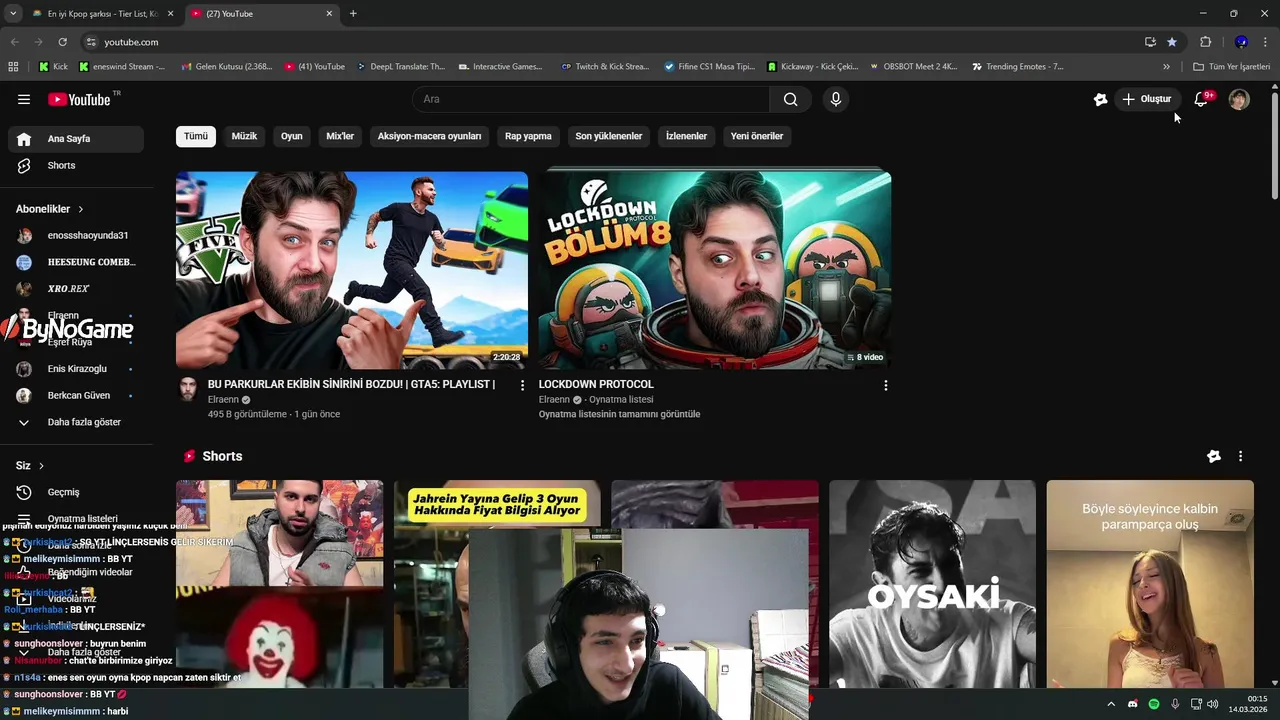Select the Yeni öneriler chip
The height and width of the screenshot is (720, 1280).
pos(757,136)
